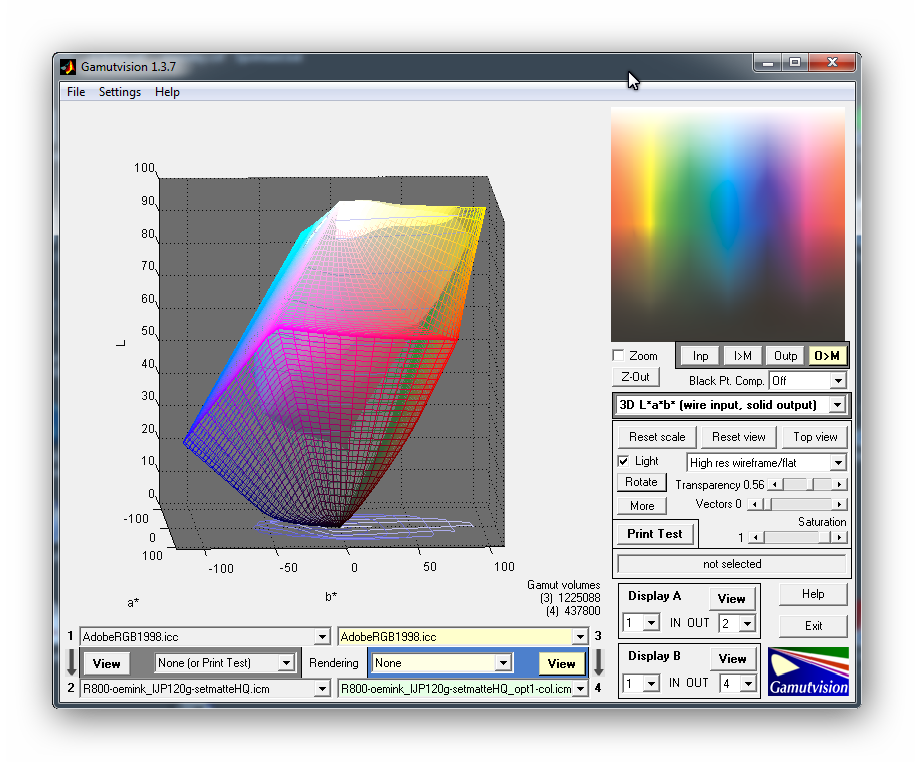This screenshot has height=762, width=915.
Task: Click the right arrow of Transparency slider
Action: (x=840, y=485)
